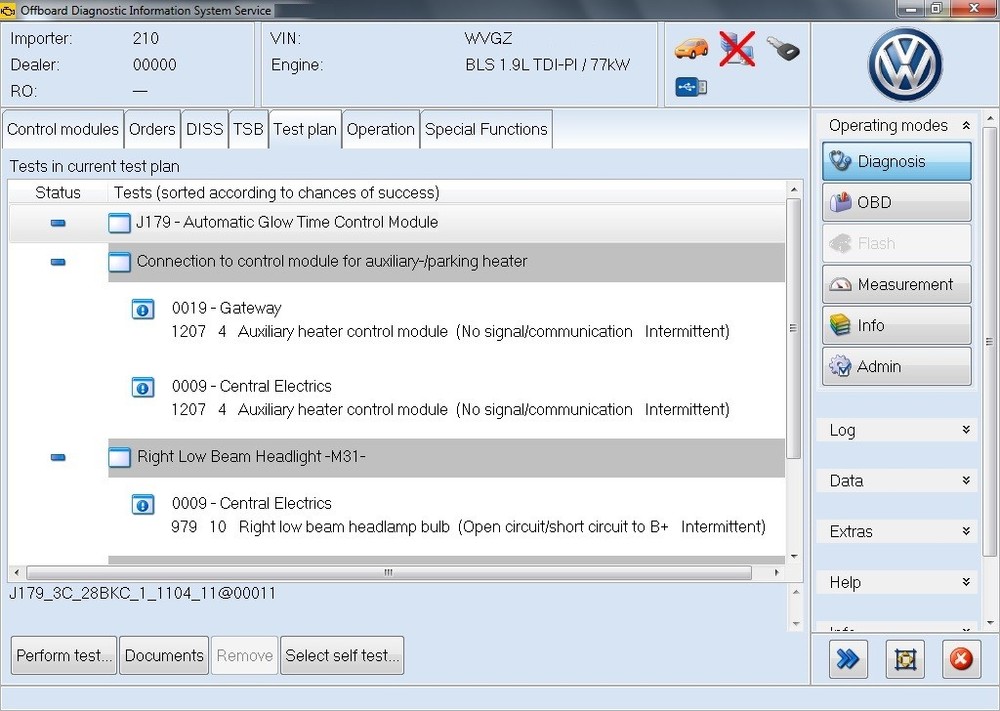
Task: Click the orange car vehicle icon
Action: click(691, 49)
